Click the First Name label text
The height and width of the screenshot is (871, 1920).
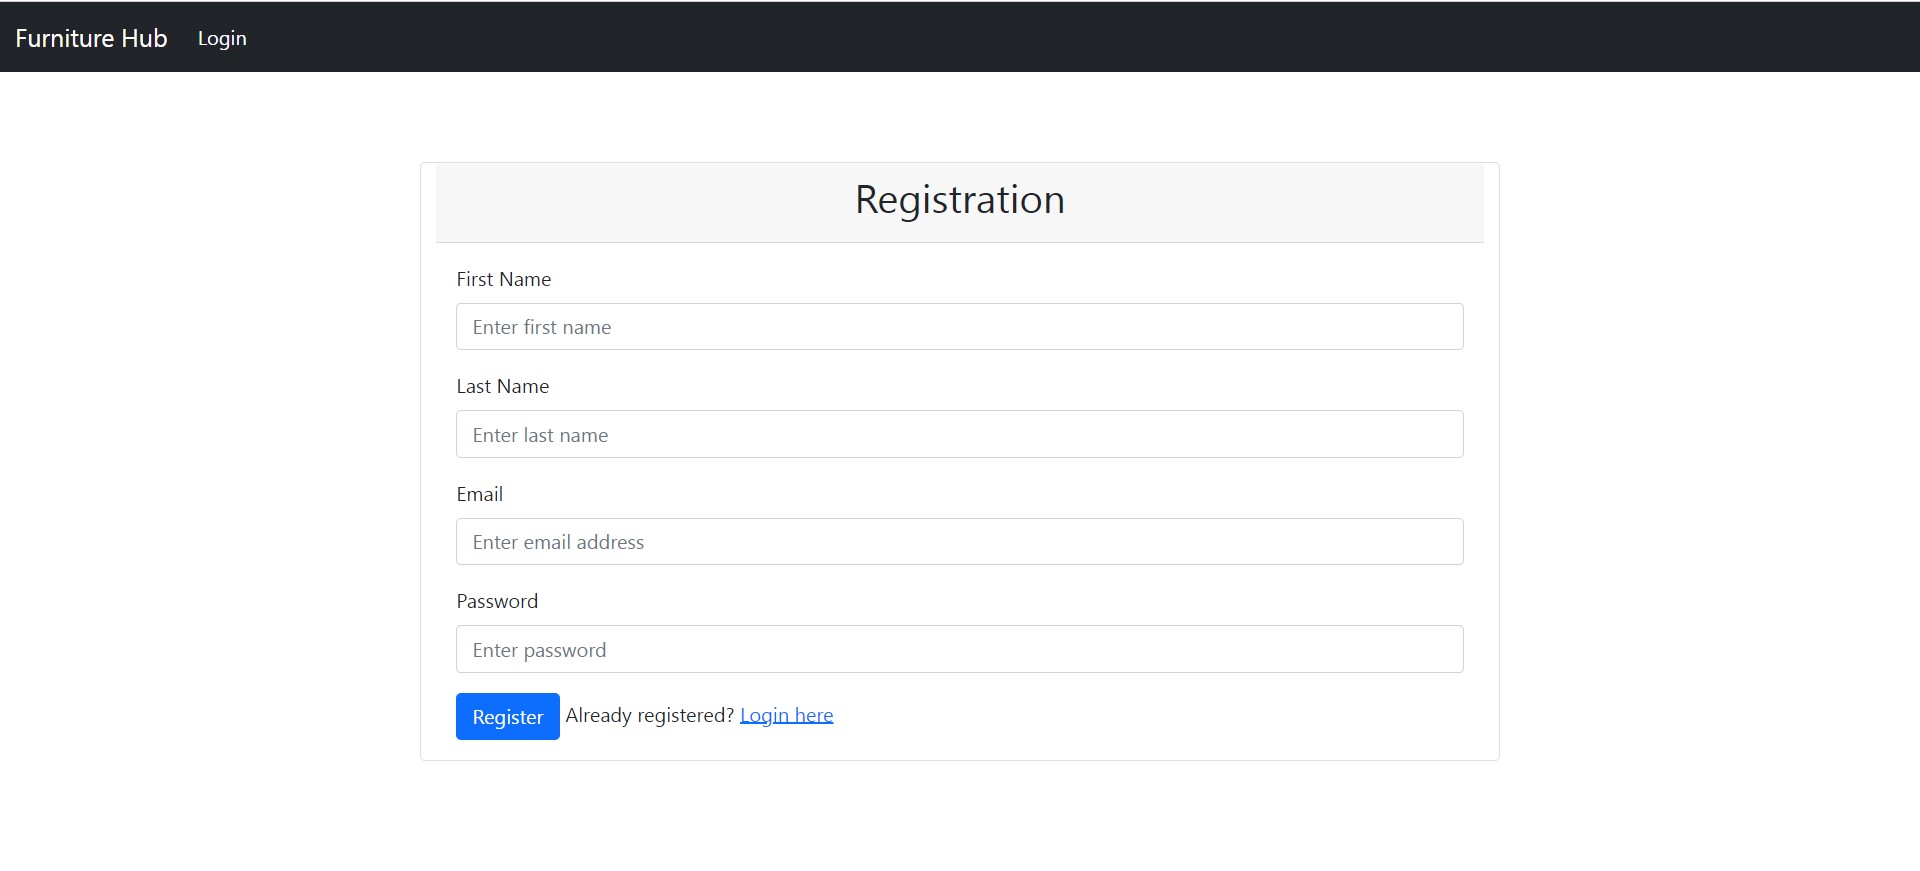pyautogui.click(x=503, y=279)
